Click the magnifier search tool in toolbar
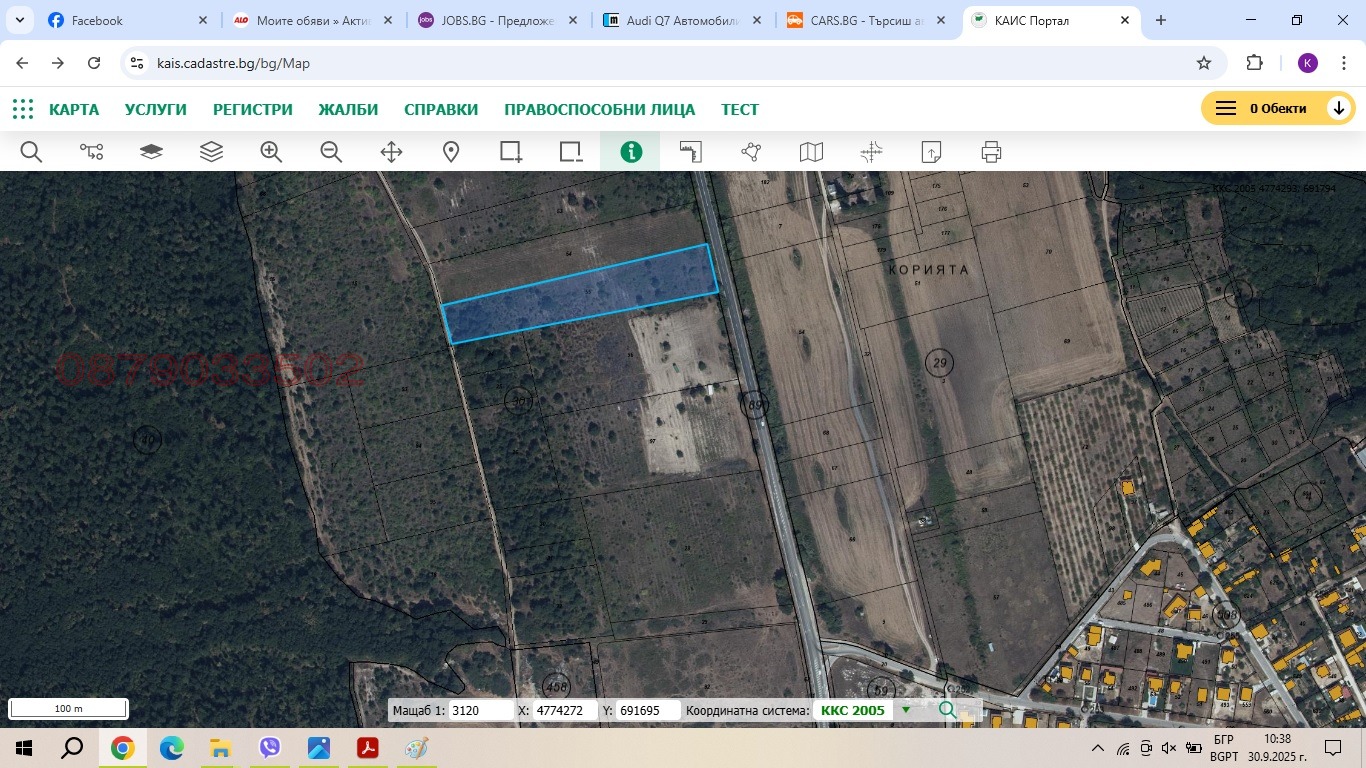1366x768 pixels. coord(31,152)
